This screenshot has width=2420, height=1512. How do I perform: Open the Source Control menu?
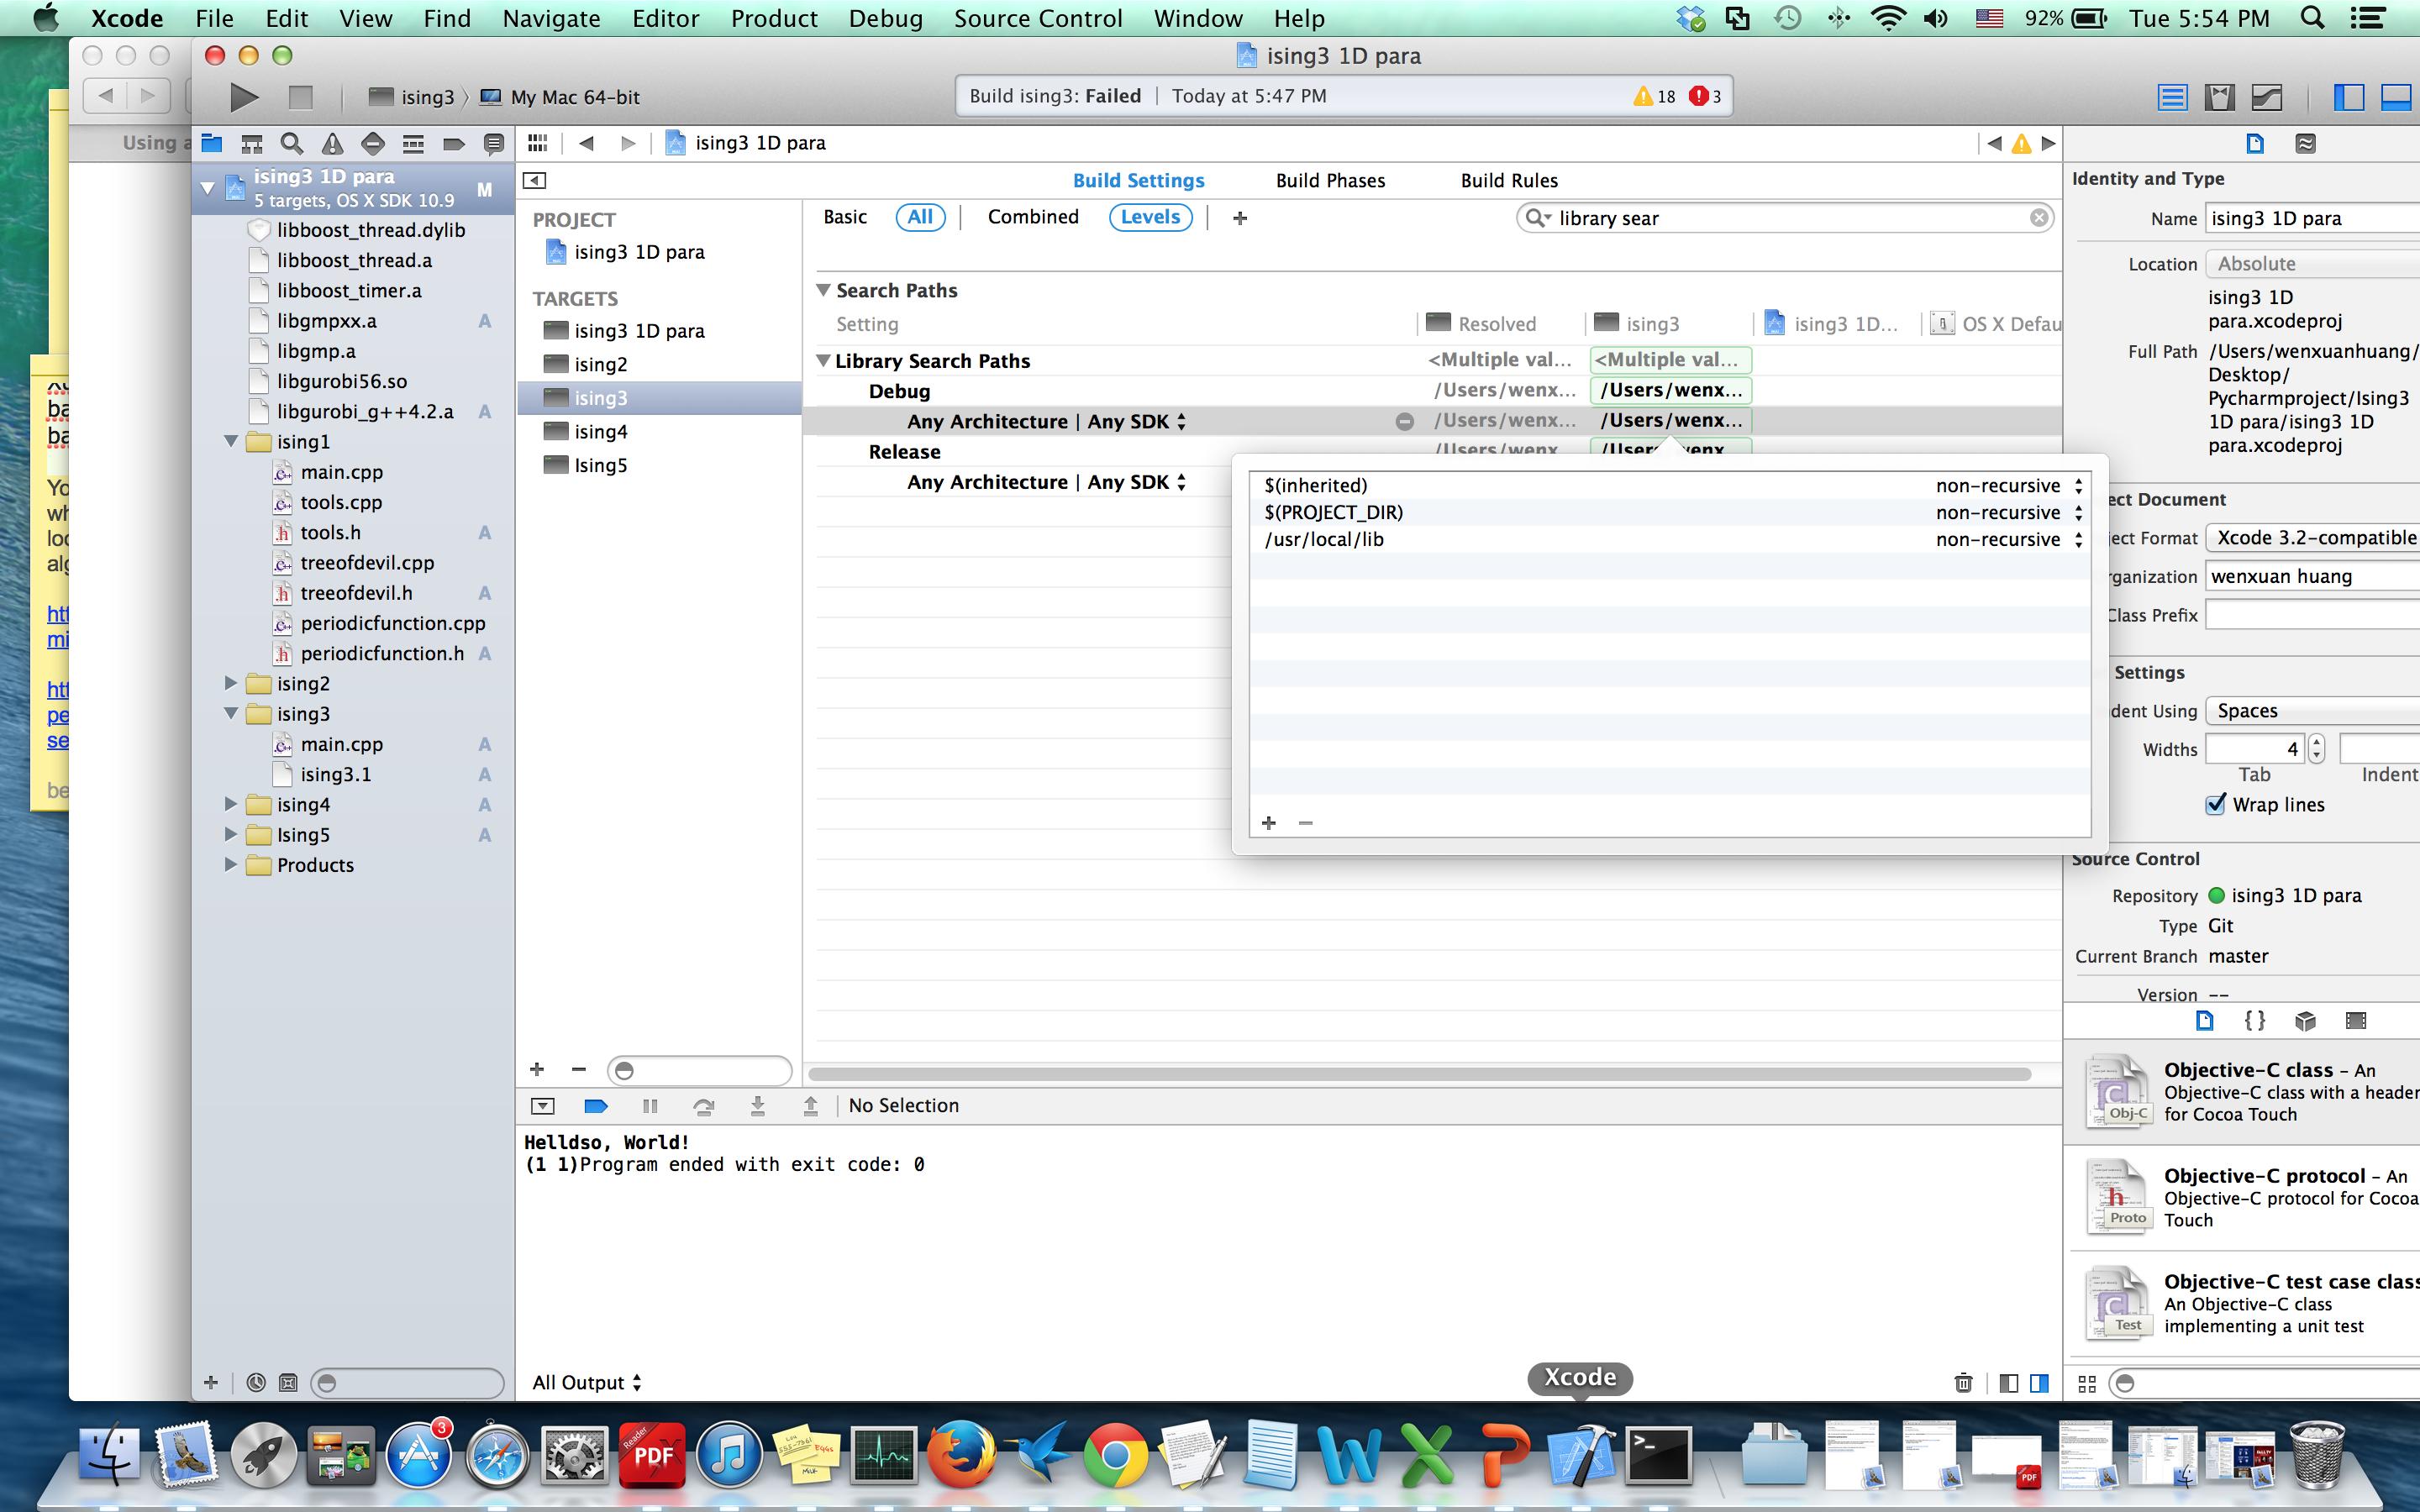1038,18
